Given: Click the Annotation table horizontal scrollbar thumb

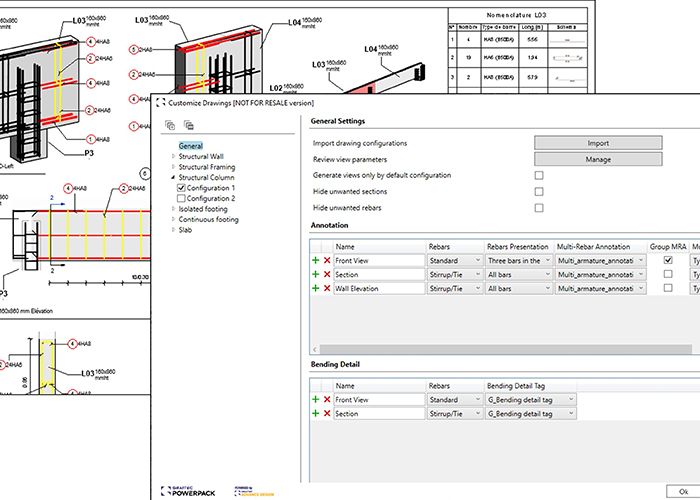Looking at the screenshot, I should coord(506,349).
